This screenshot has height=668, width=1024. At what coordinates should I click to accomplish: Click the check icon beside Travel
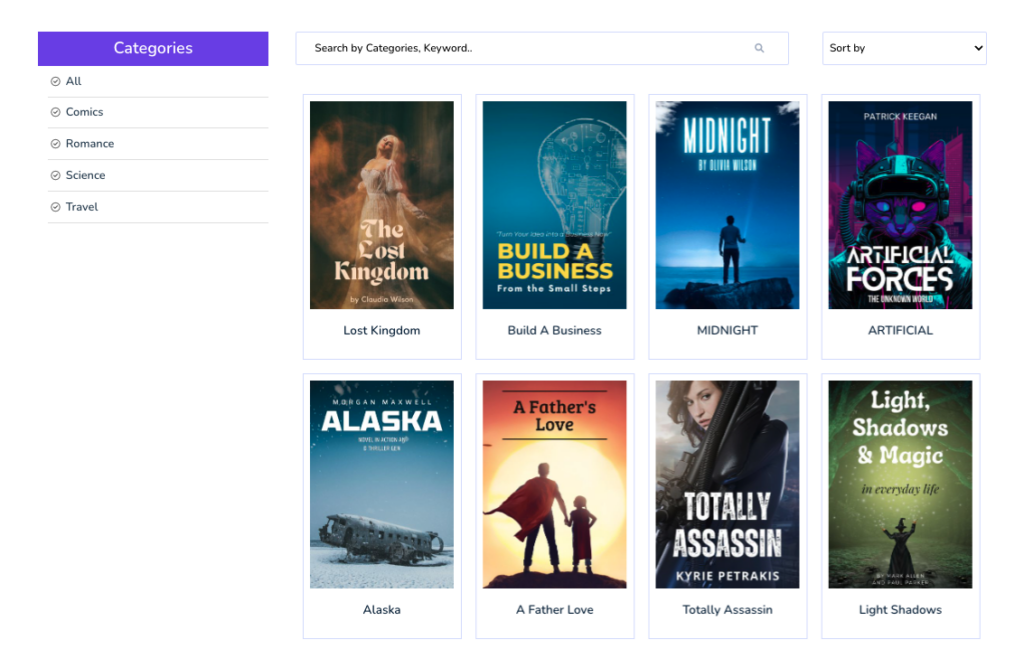pyautogui.click(x=56, y=207)
